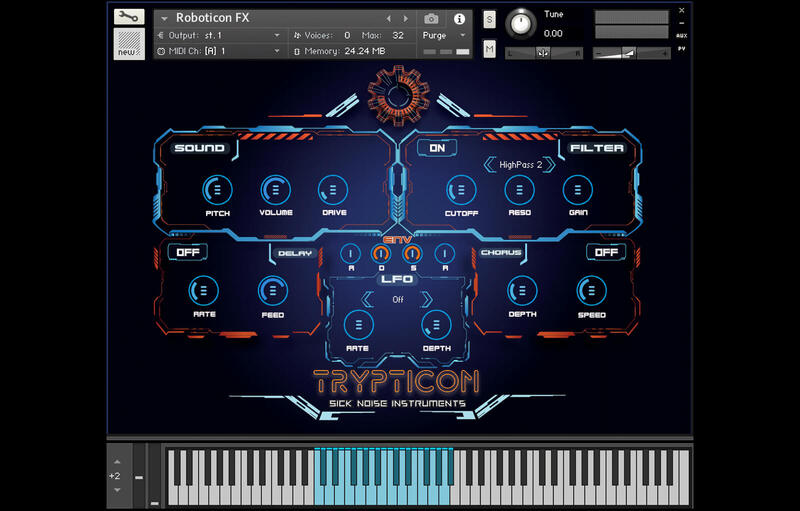The image size is (800, 511).
Task: Click the chorus Speed knob
Action: (591, 291)
